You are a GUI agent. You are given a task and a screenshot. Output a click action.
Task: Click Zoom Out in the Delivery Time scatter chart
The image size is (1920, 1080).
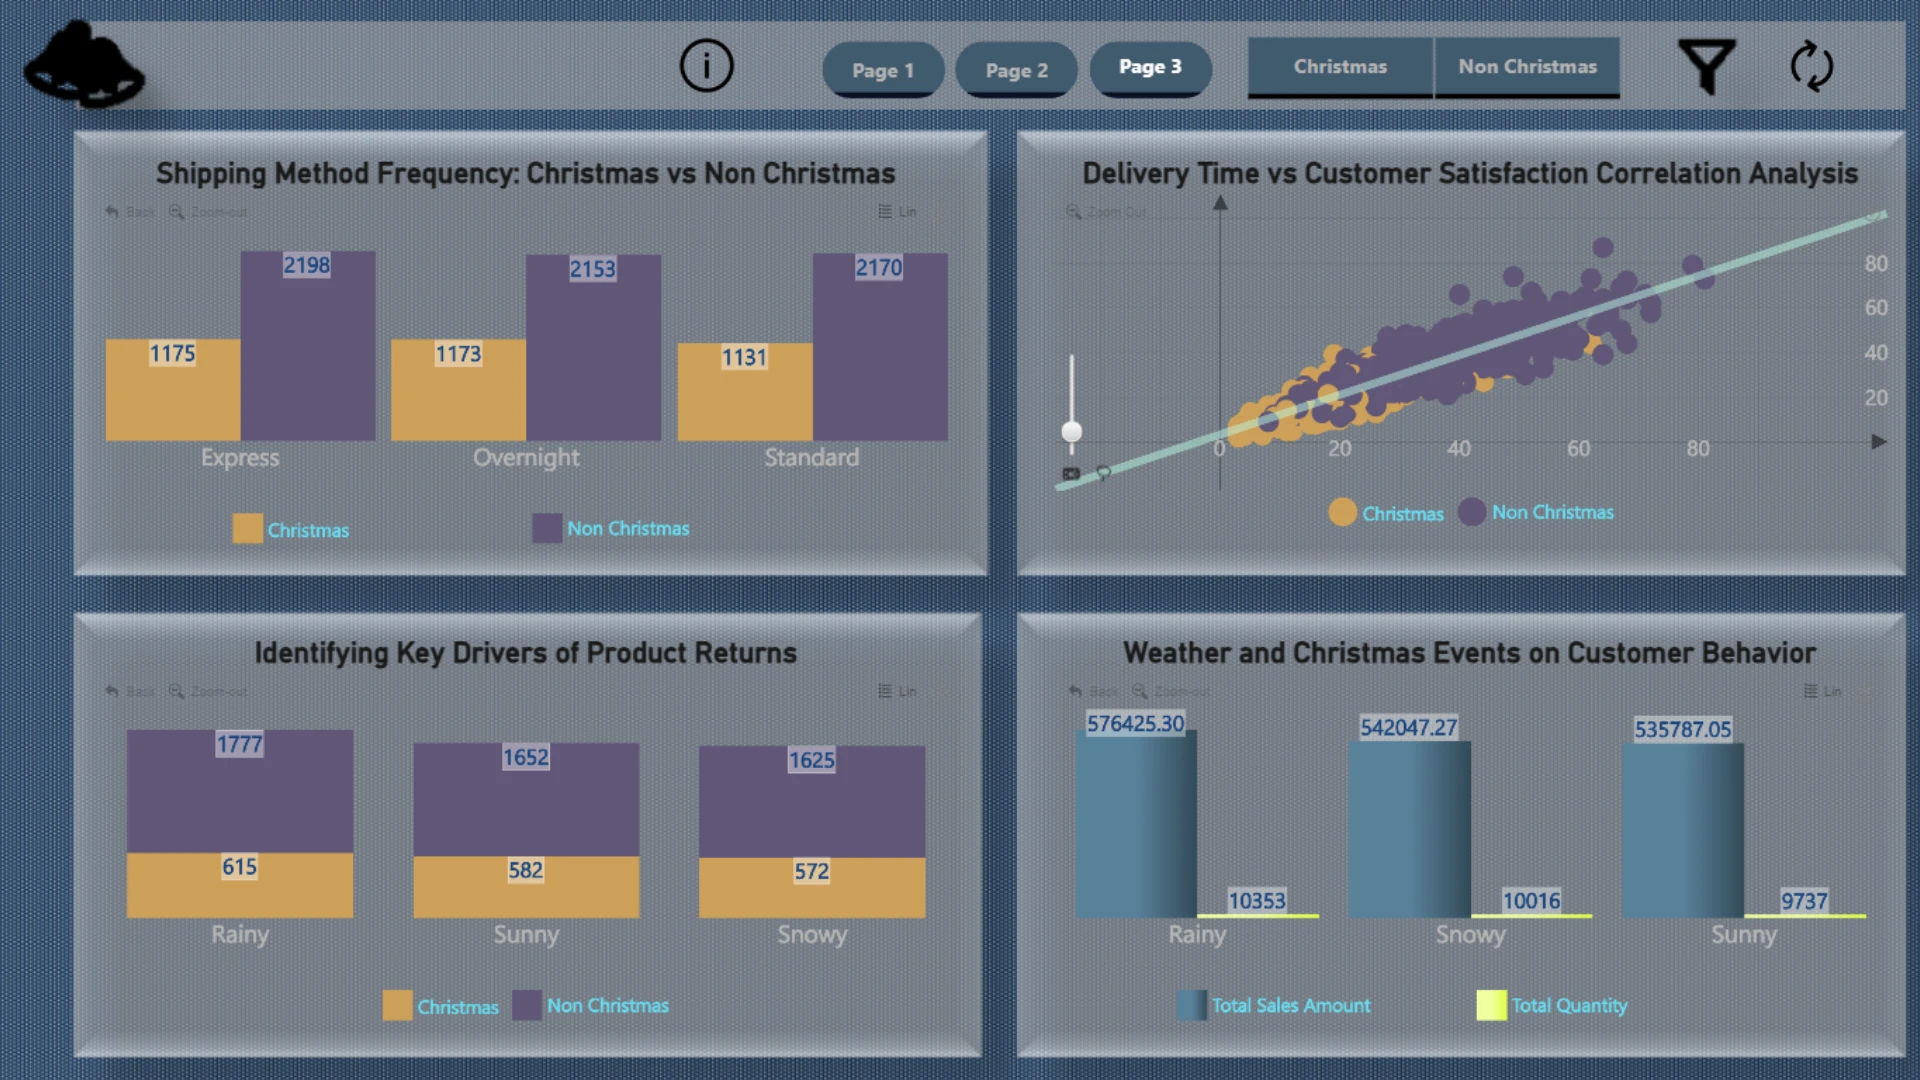(x=1106, y=212)
